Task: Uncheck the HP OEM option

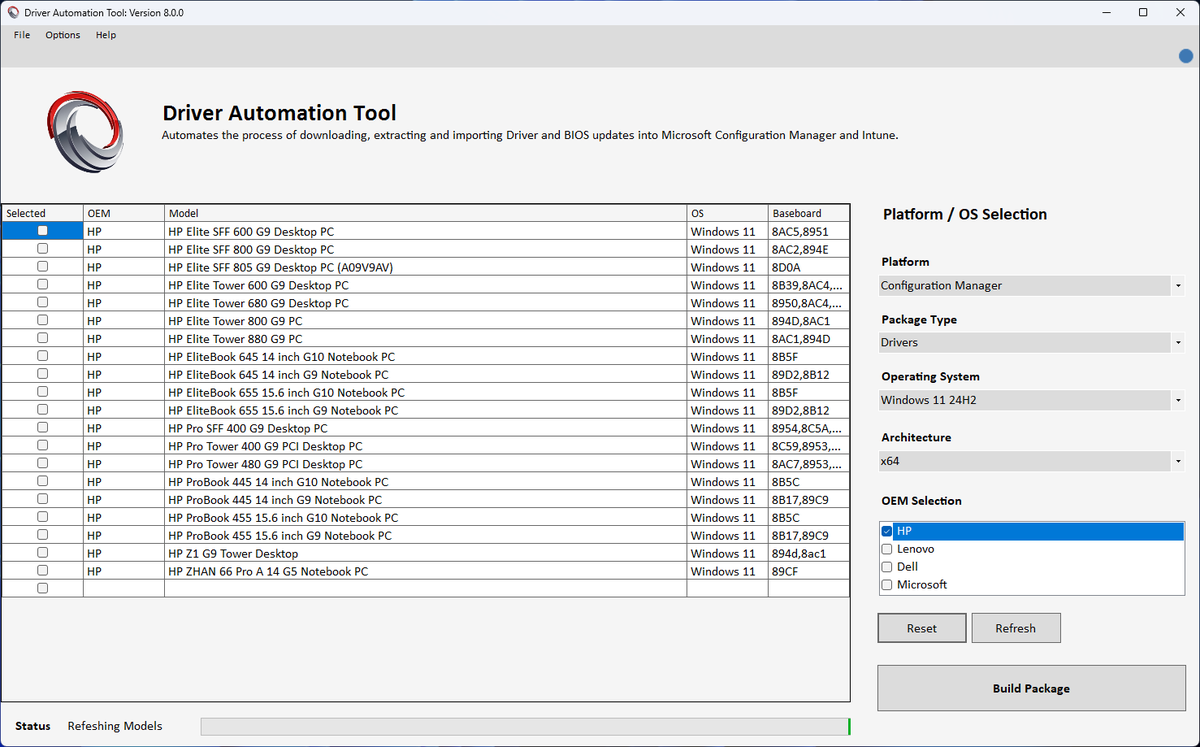Action: pyautogui.click(x=887, y=531)
